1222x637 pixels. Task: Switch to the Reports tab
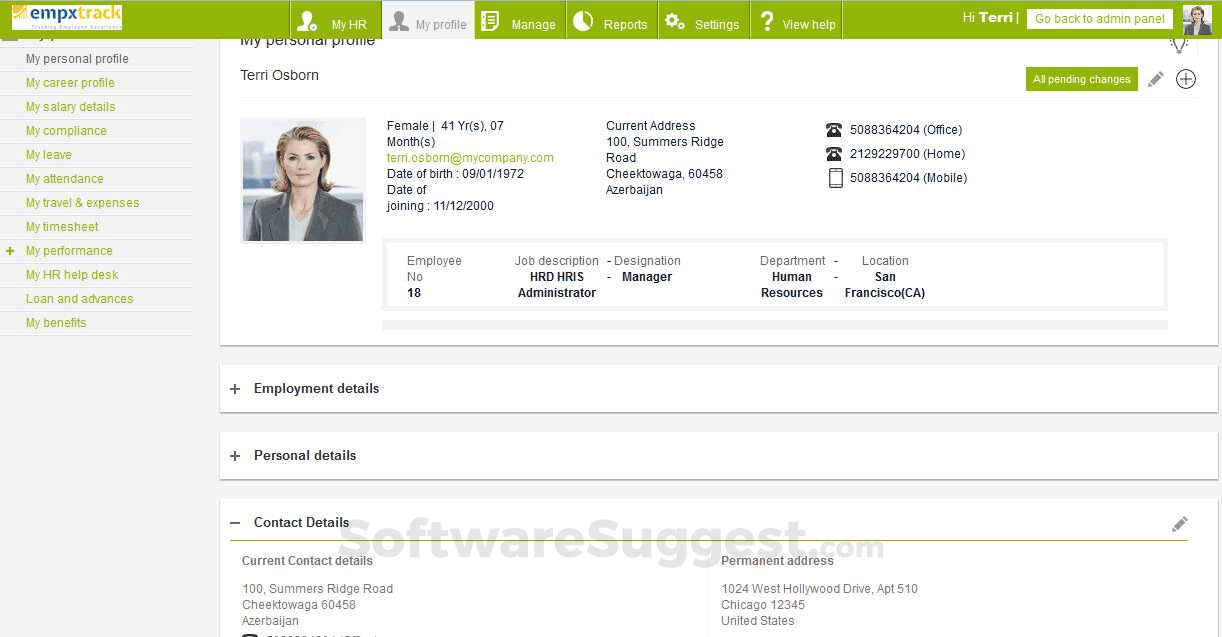point(612,21)
